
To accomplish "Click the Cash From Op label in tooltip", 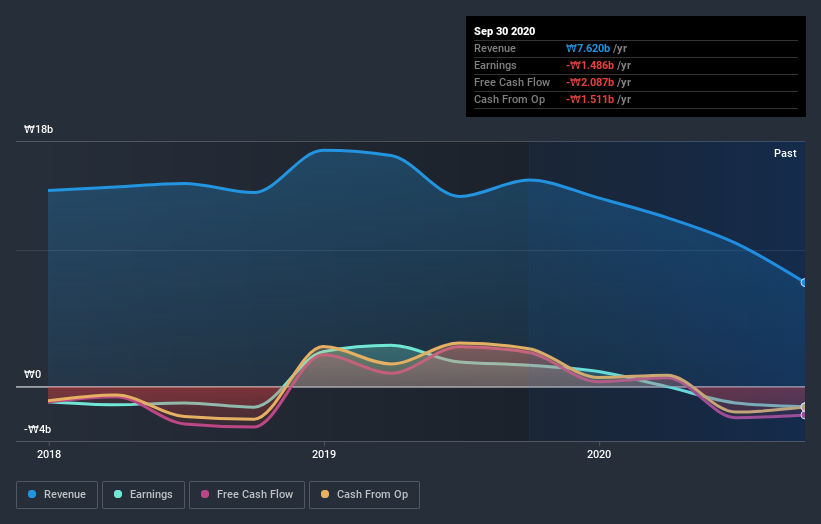I will [x=509, y=99].
